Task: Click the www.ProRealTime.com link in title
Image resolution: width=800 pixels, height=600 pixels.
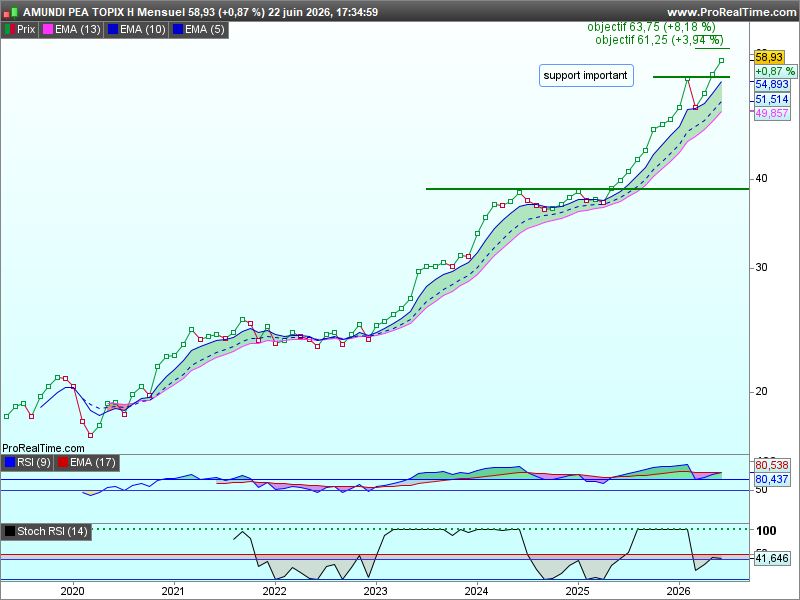Action: click(x=732, y=12)
